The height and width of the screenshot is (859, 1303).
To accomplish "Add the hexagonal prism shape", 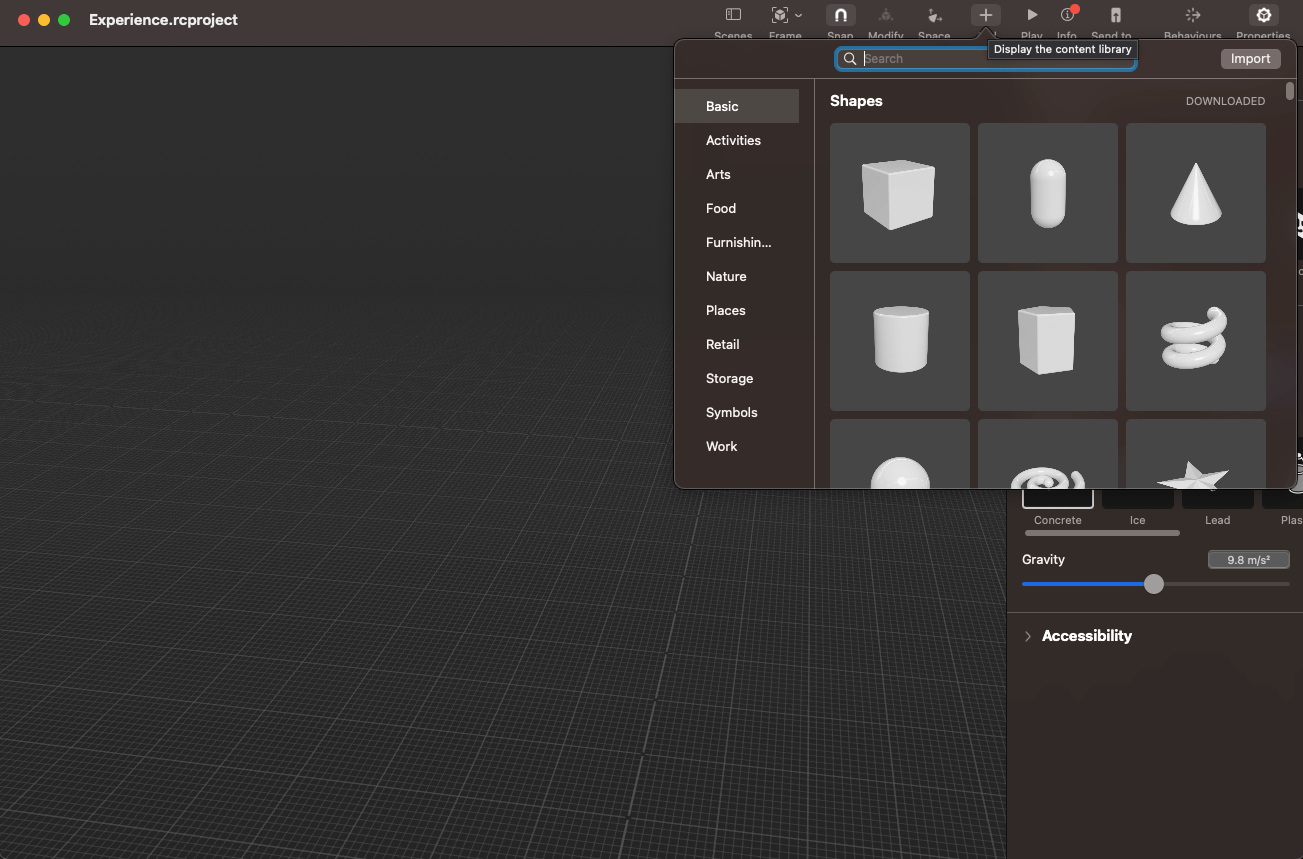I will click(x=1048, y=341).
